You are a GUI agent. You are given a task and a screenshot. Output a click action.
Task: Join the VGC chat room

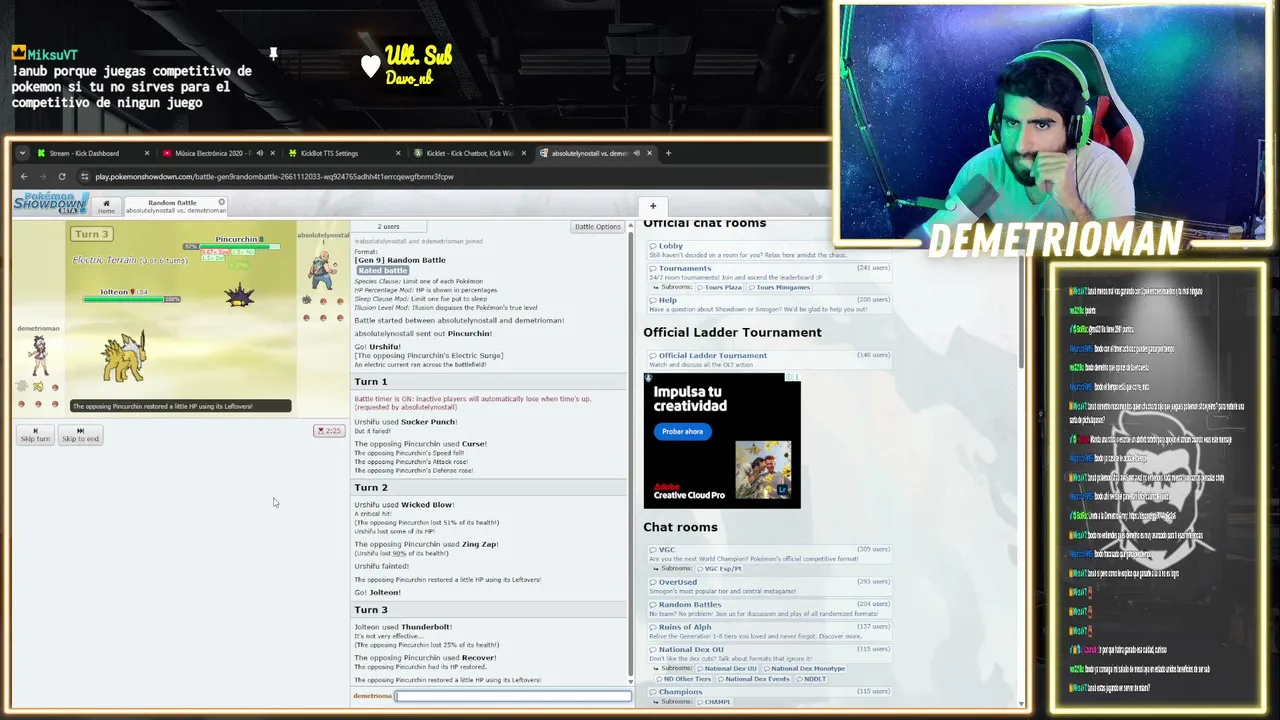[x=769, y=554]
